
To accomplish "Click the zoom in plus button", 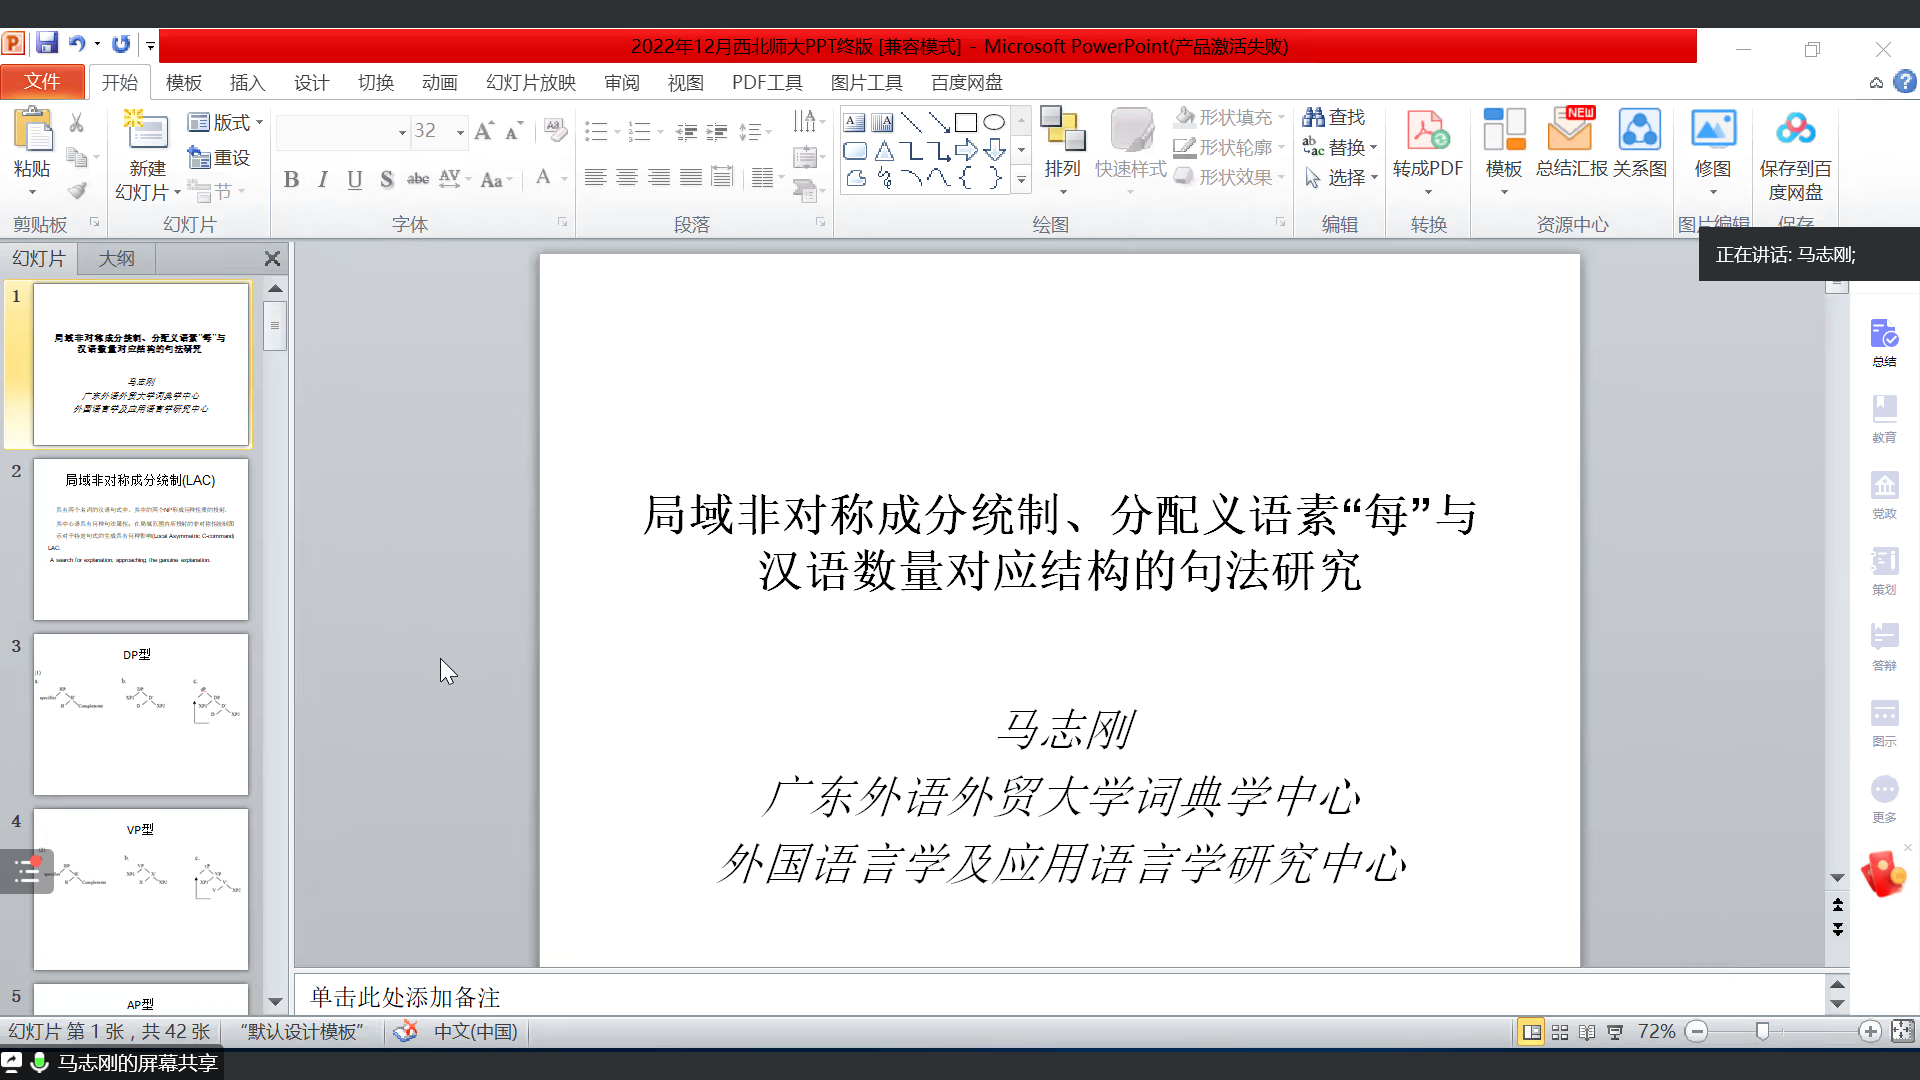I will click(x=1869, y=1032).
